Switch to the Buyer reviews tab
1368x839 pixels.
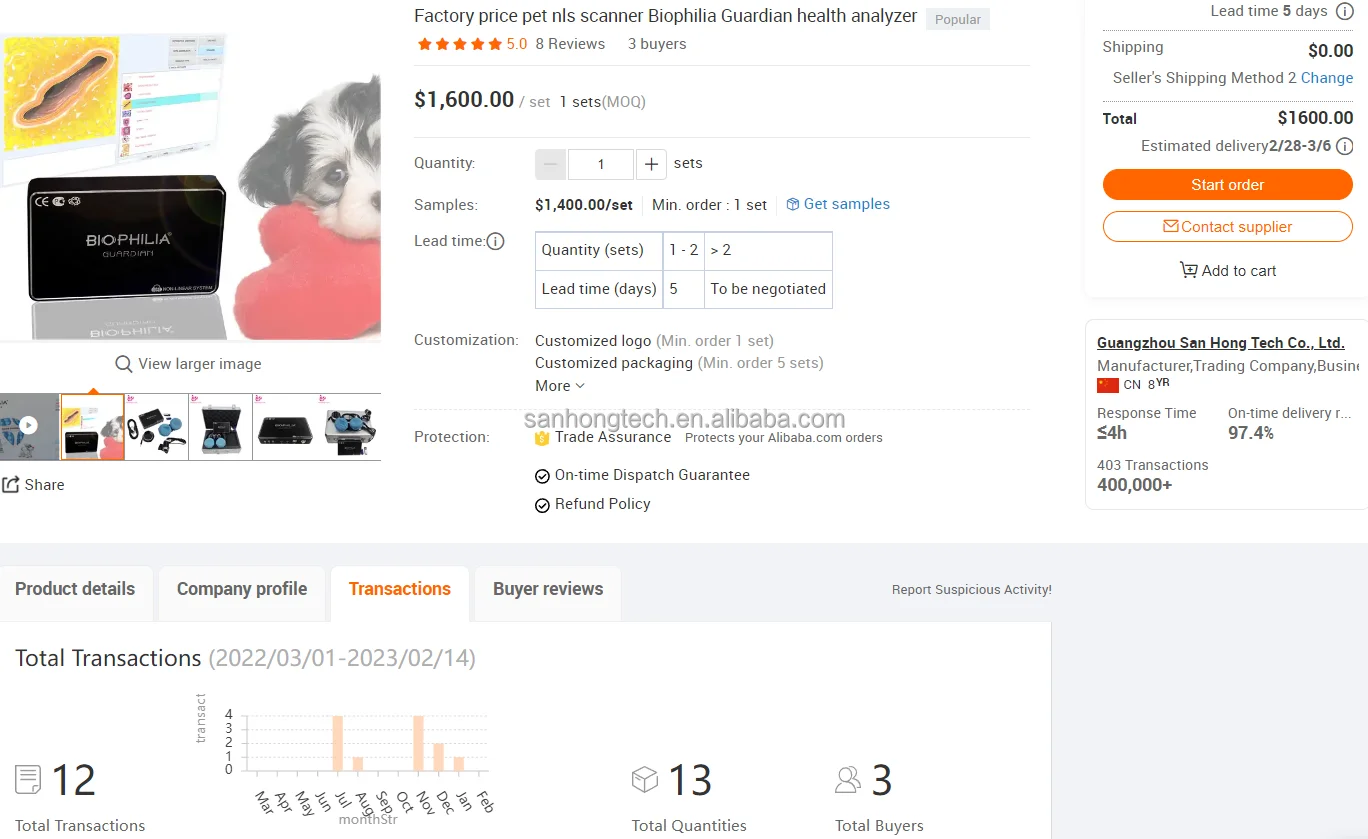[548, 589]
